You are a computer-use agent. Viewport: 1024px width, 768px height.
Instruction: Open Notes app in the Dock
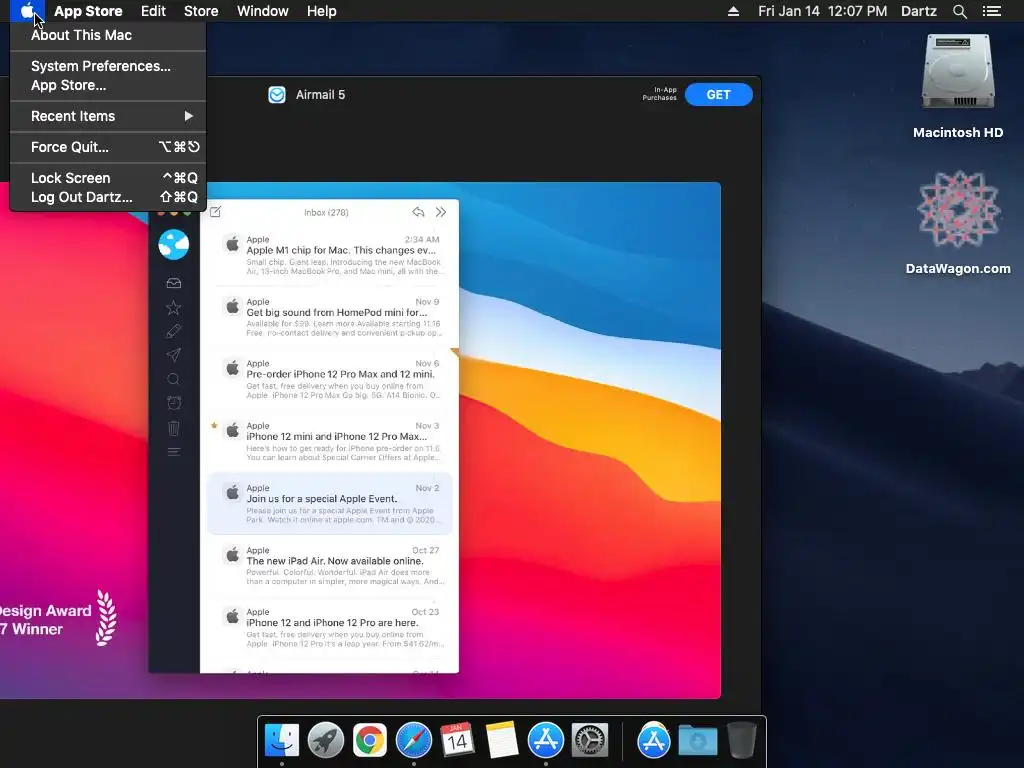click(x=502, y=741)
